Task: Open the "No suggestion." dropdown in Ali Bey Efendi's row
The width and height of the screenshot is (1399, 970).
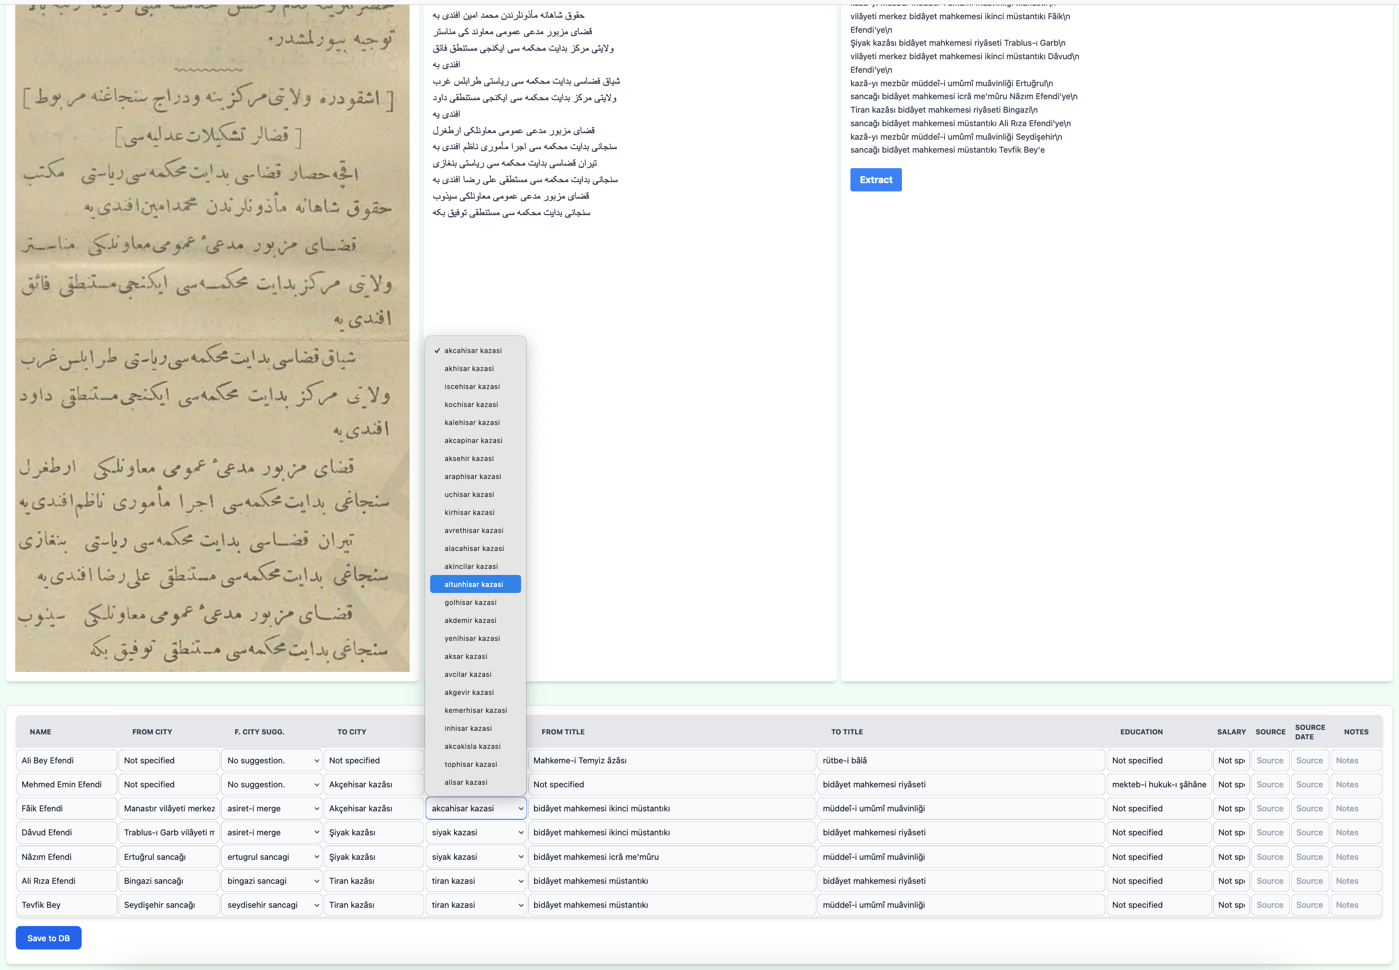Action: click(x=271, y=760)
